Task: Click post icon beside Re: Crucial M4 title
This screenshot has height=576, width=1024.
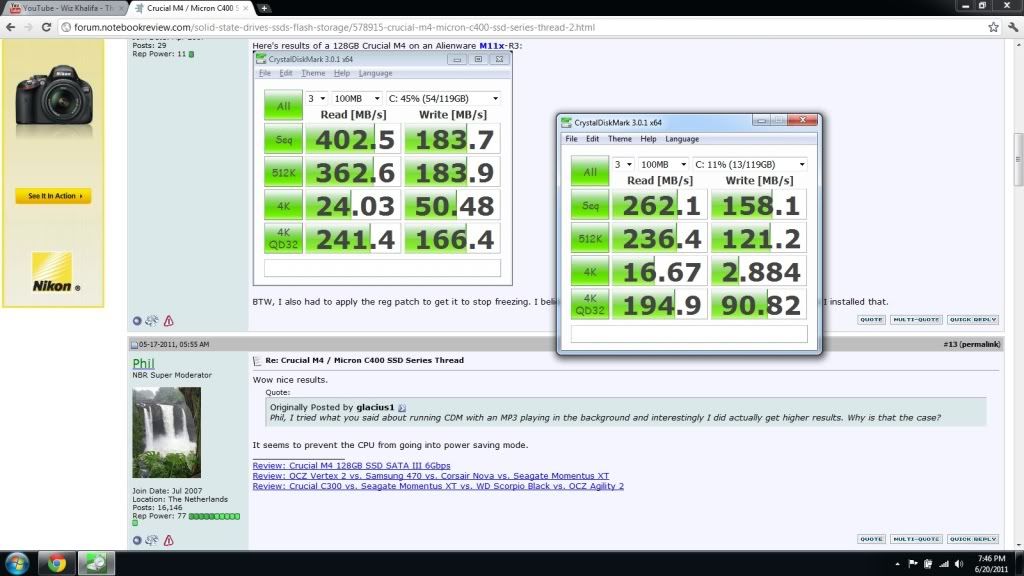Action: (x=257, y=360)
